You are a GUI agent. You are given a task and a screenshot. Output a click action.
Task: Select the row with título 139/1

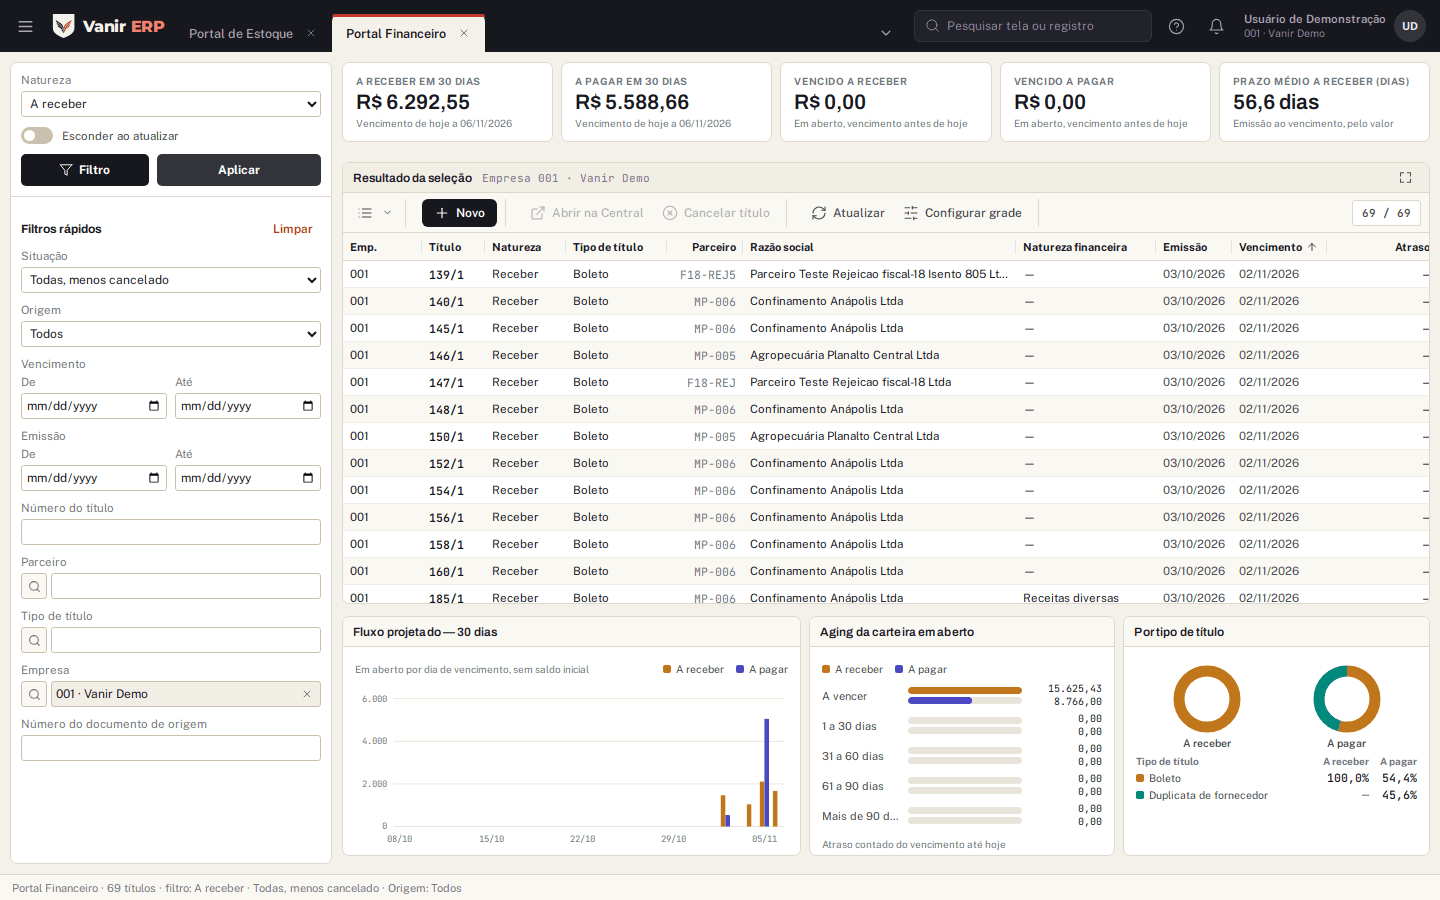(x=886, y=274)
